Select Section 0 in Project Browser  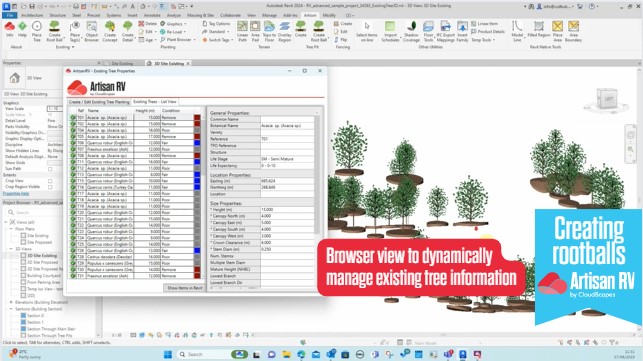click(35, 315)
